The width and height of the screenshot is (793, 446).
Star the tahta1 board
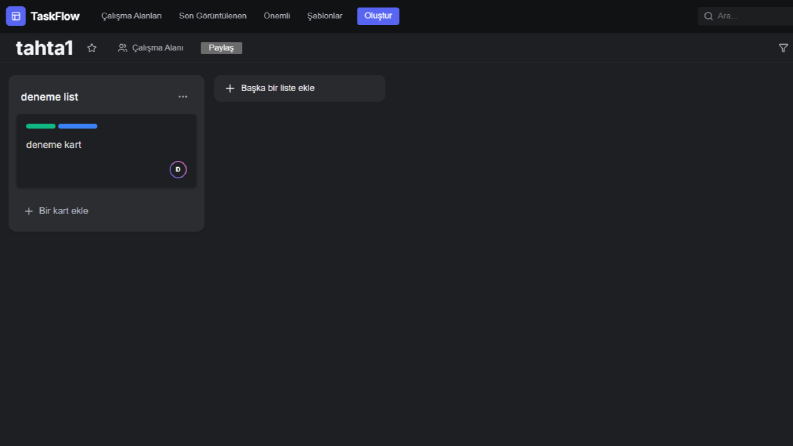(x=92, y=48)
